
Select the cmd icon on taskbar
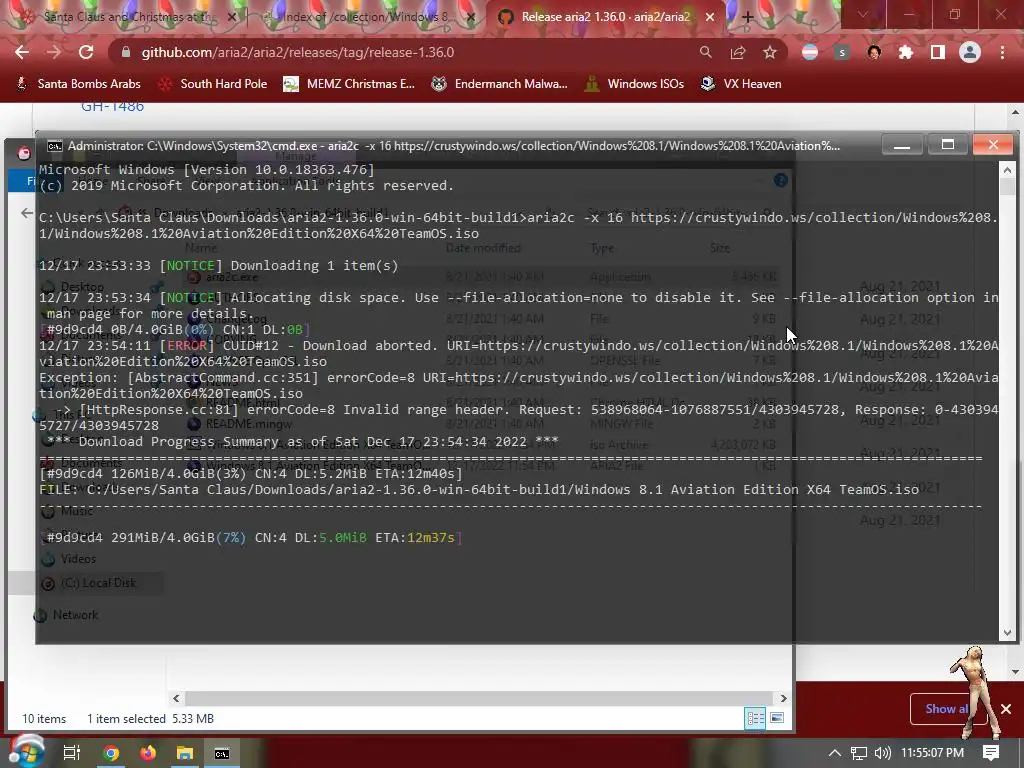click(222, 753)
